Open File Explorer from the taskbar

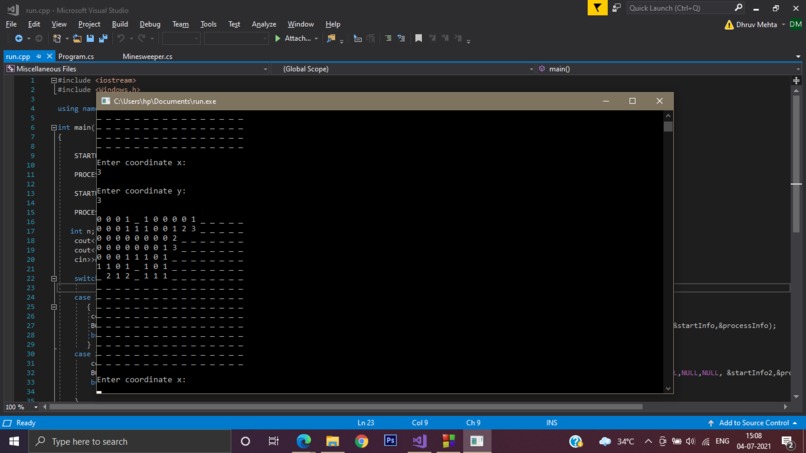coord(333,441)
